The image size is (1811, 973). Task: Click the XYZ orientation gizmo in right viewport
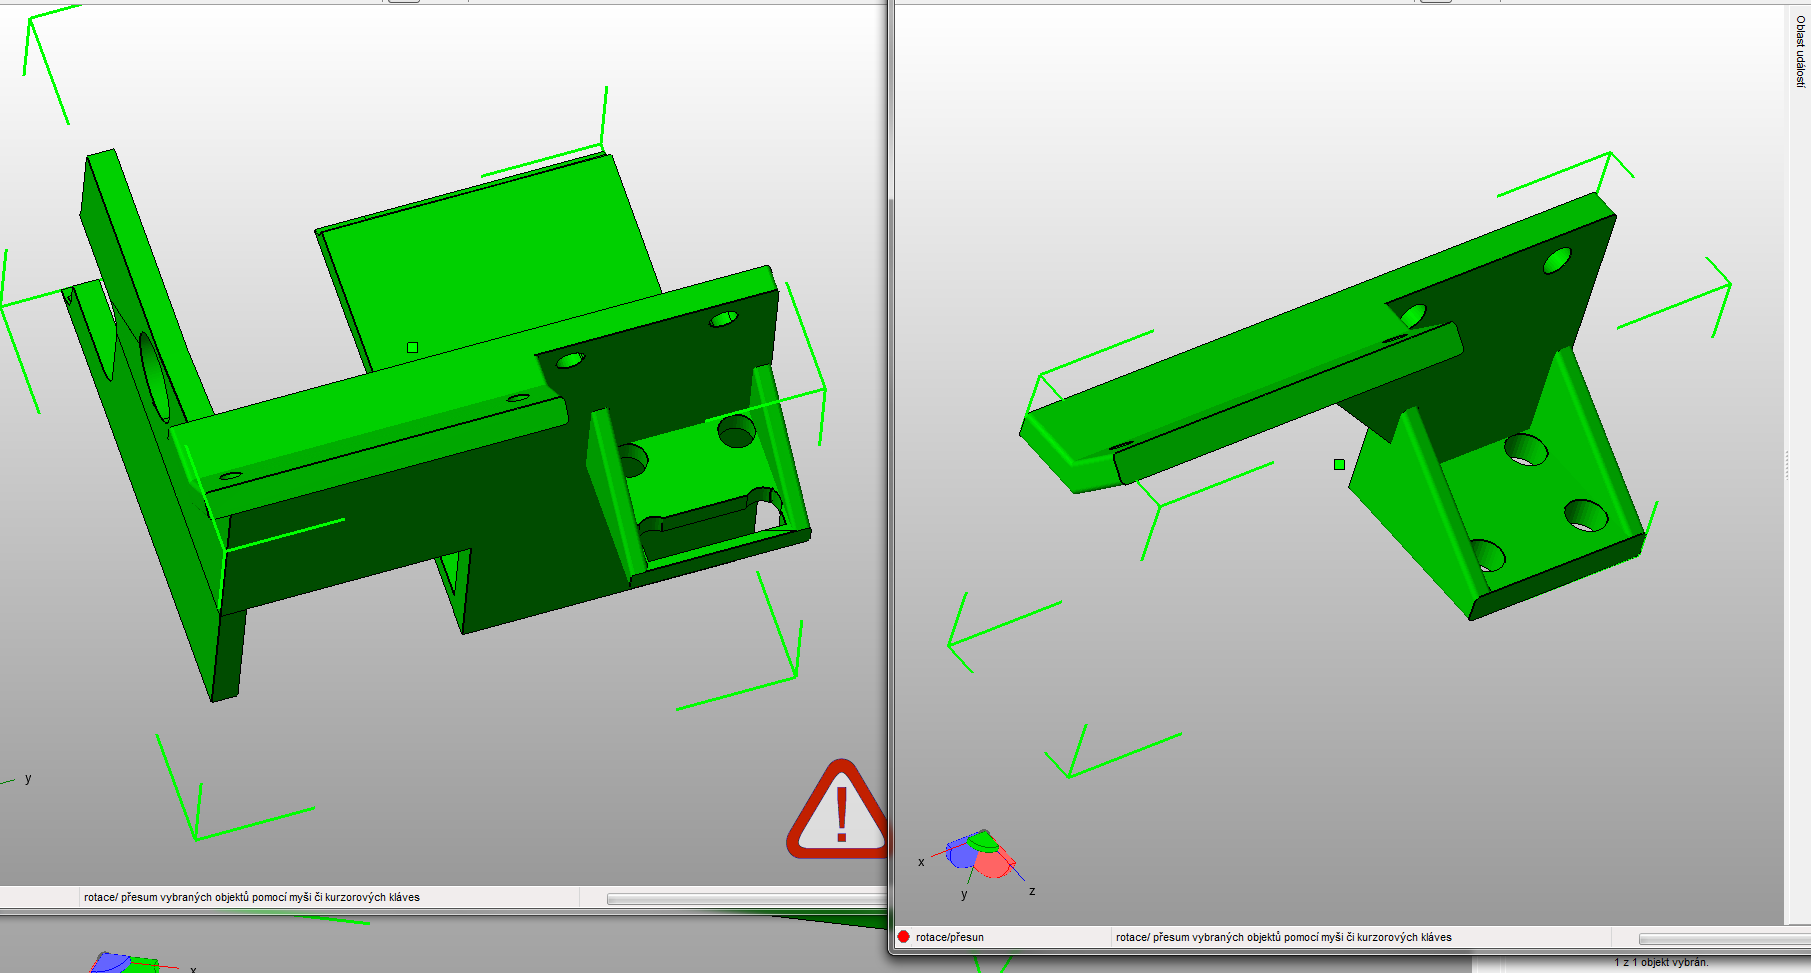point(979,856)
